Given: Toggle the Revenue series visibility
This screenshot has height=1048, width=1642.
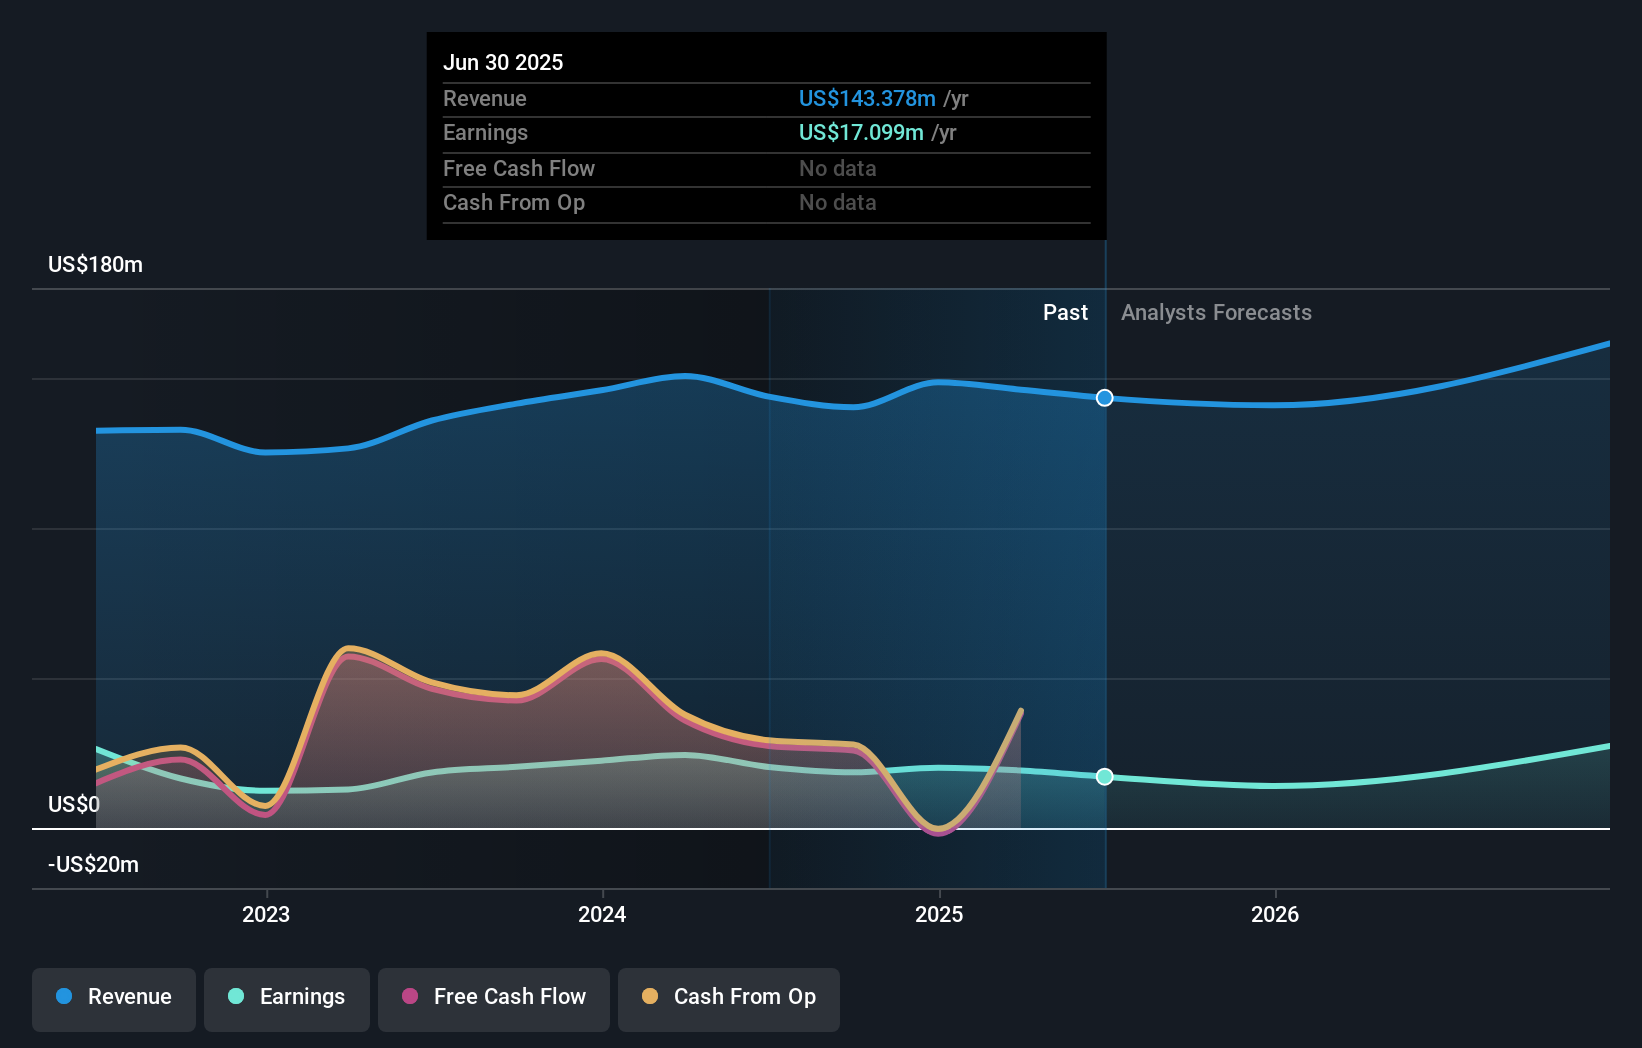Looking at the screenshot, I should (113, 999).
